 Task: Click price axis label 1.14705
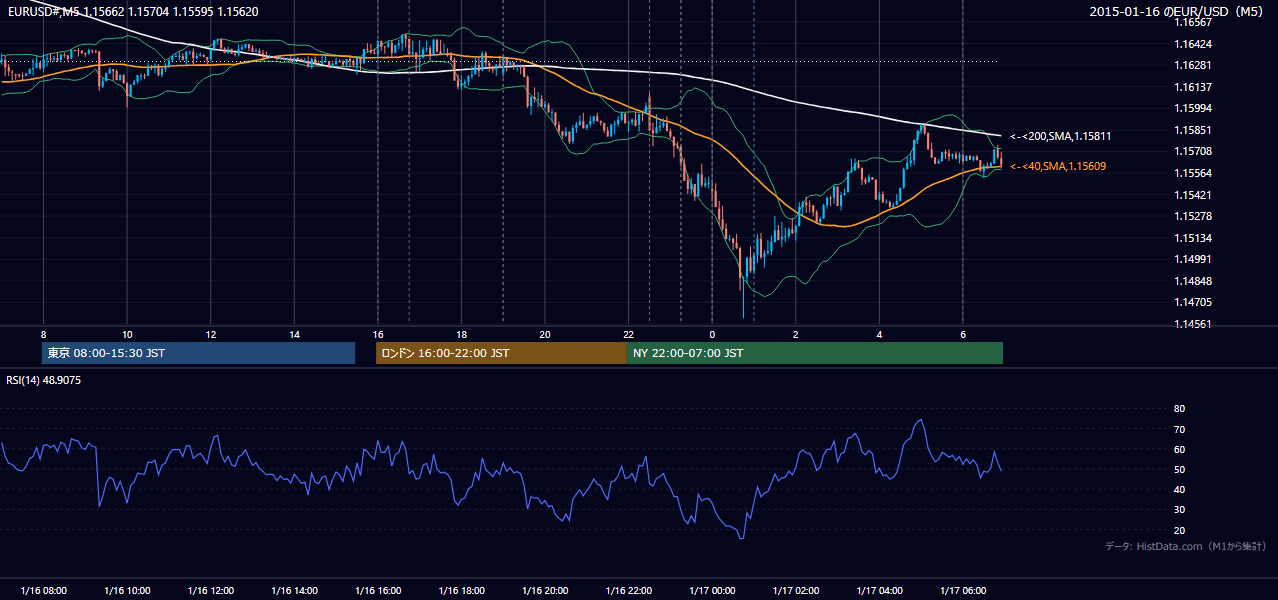[1193, 302]
